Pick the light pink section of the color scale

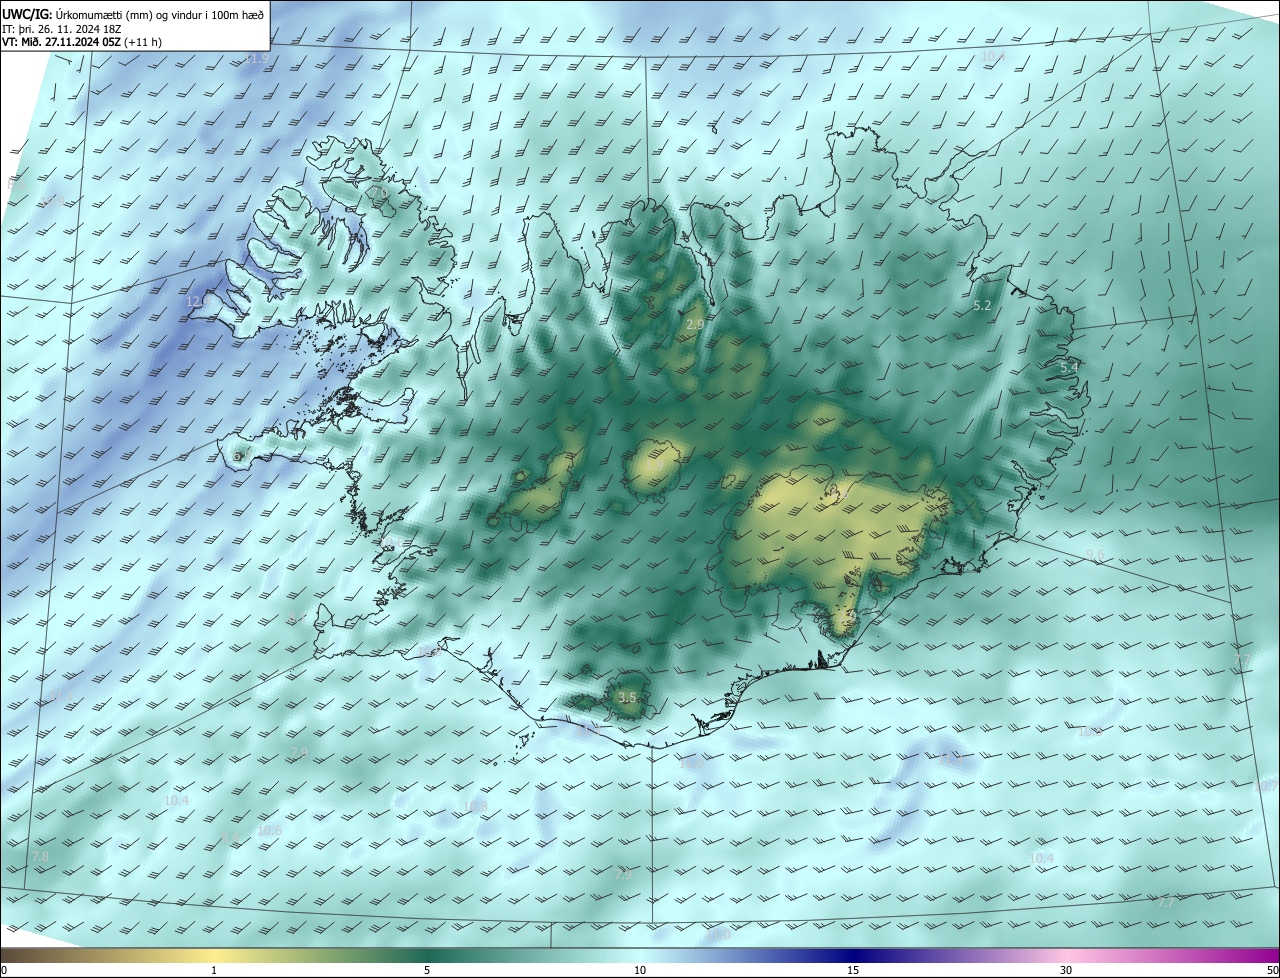[1066, 956]
